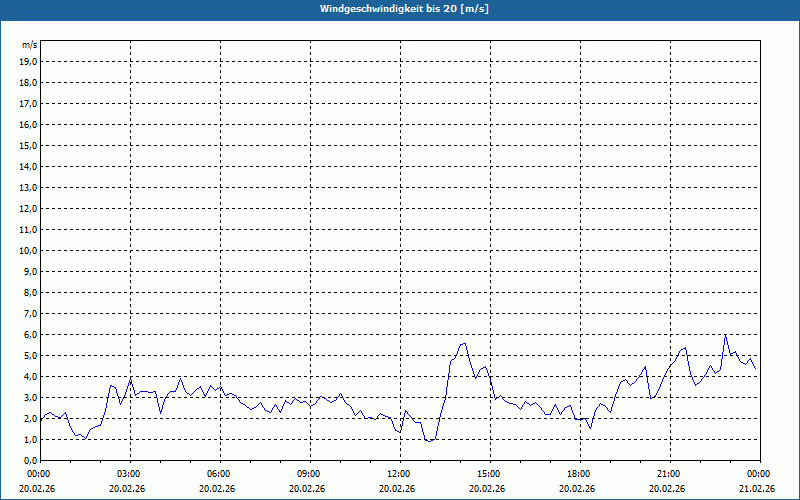Choose the 09:00 time marker

coord(308,474)
